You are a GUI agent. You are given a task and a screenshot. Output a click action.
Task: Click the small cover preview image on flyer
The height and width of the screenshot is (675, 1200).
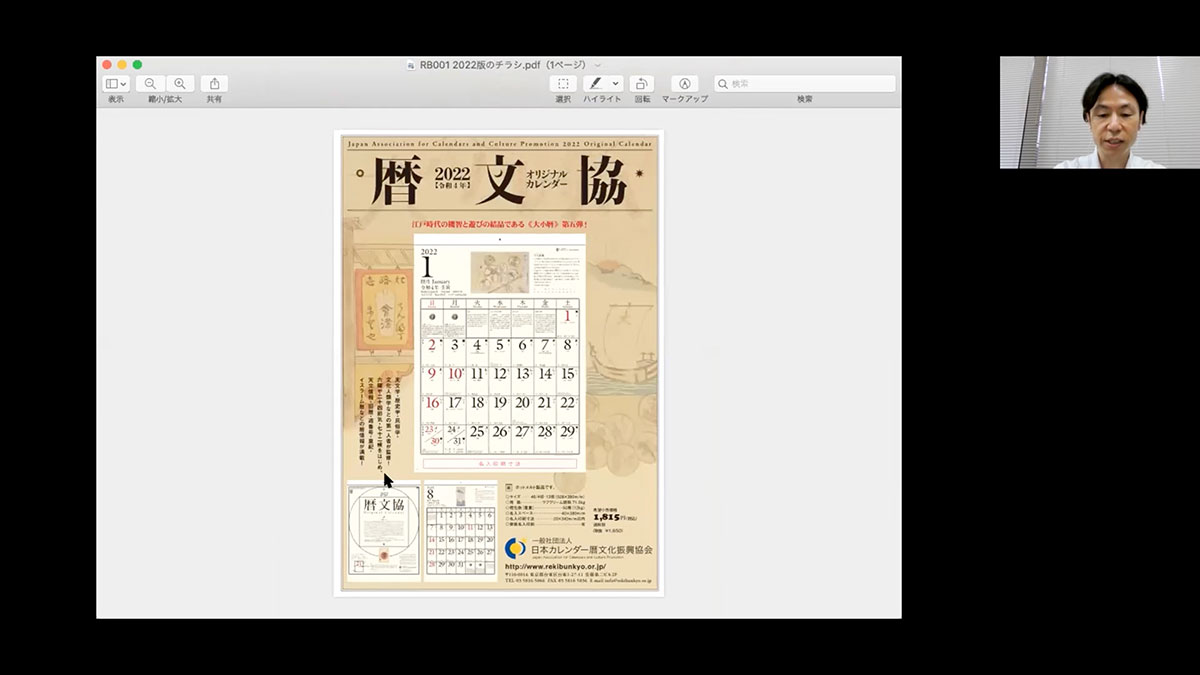383,532
